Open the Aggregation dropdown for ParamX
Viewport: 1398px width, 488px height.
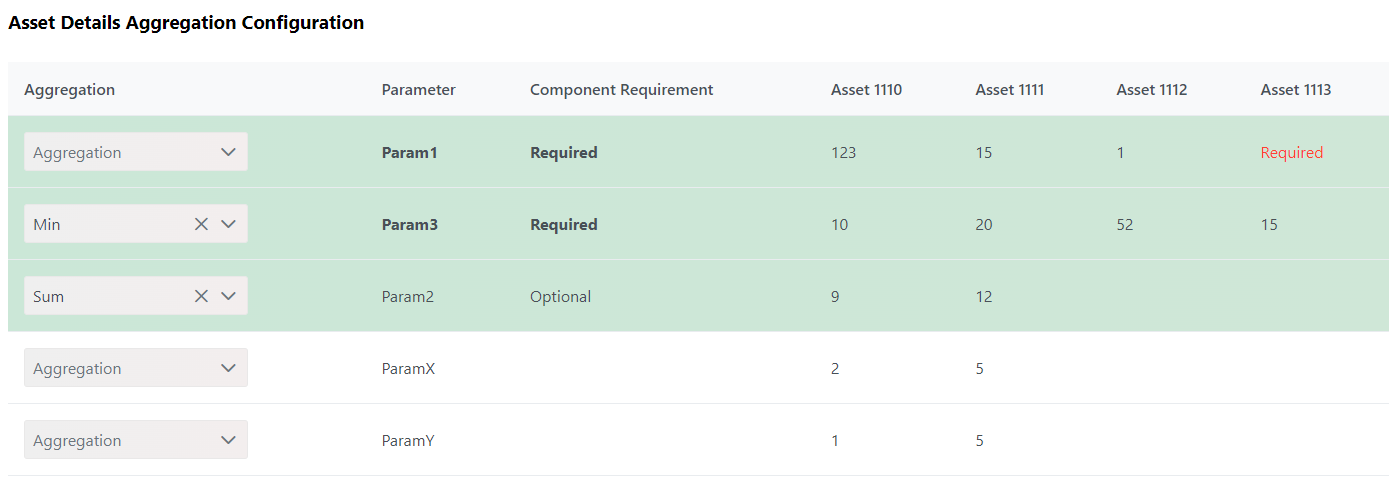point(136,368)
